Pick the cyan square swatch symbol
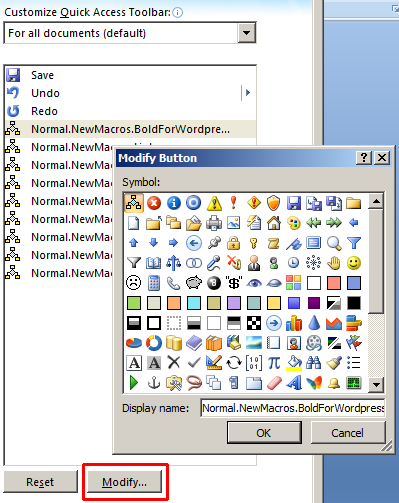 194,303
